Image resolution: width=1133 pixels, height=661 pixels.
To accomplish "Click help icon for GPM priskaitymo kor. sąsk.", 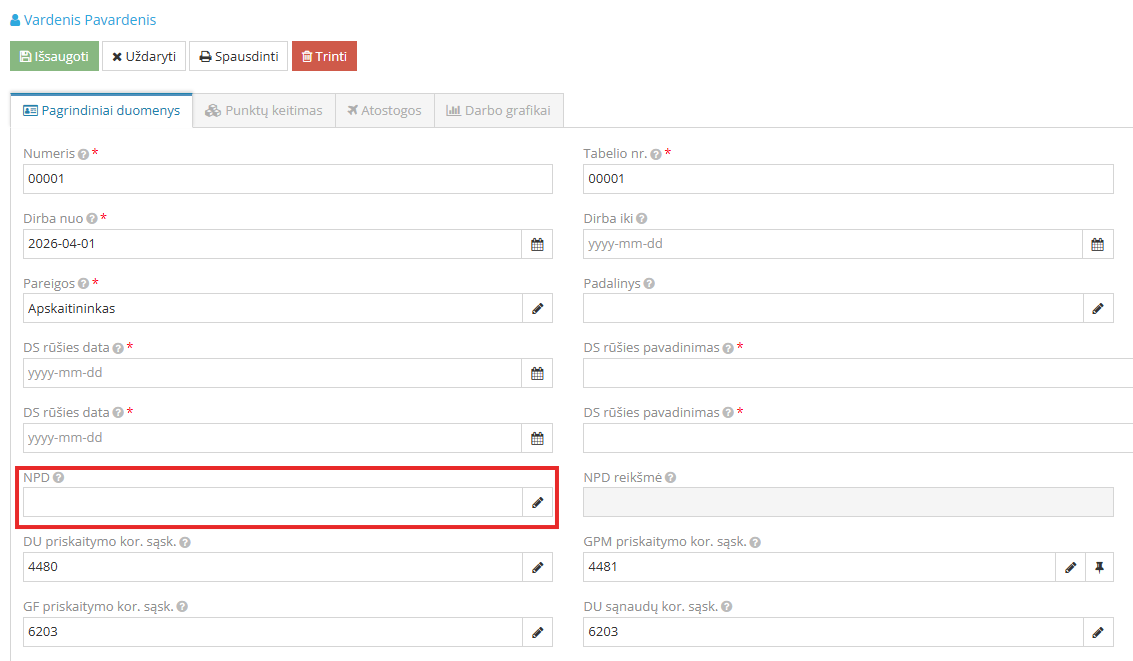I will pyautogui.click(x=755, y=542).
